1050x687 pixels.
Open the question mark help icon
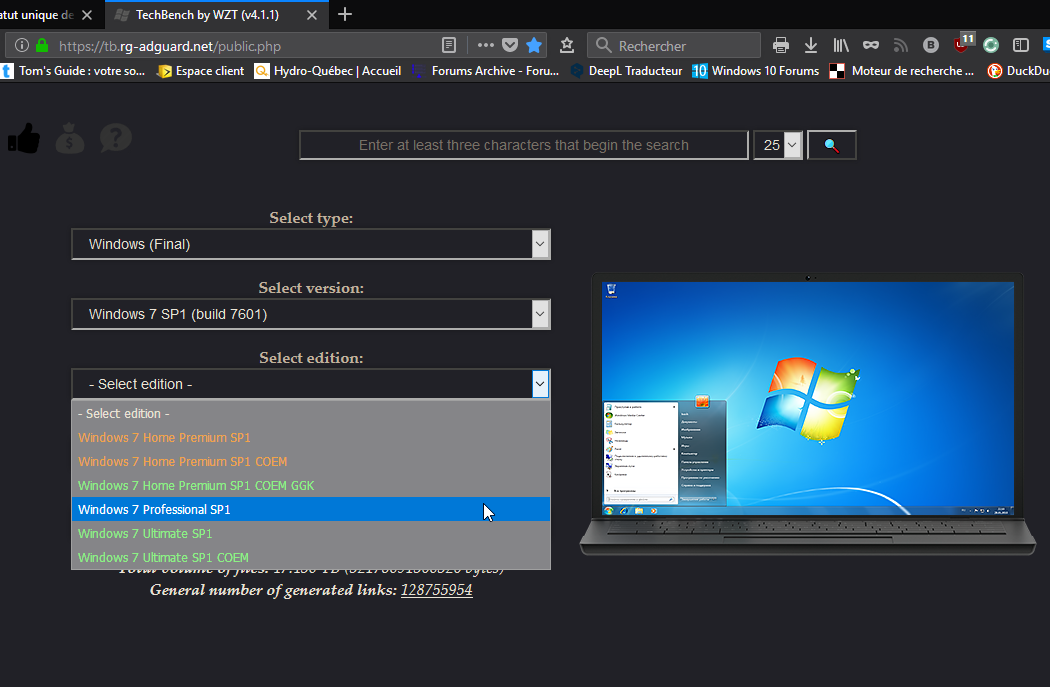tap(116, 138)
